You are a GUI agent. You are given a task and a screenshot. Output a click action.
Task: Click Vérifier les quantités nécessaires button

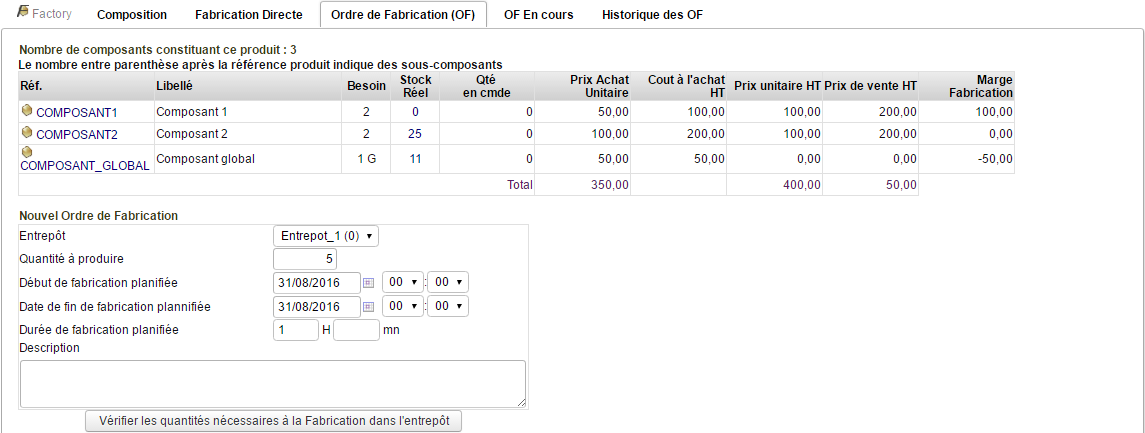pos(274,421)
